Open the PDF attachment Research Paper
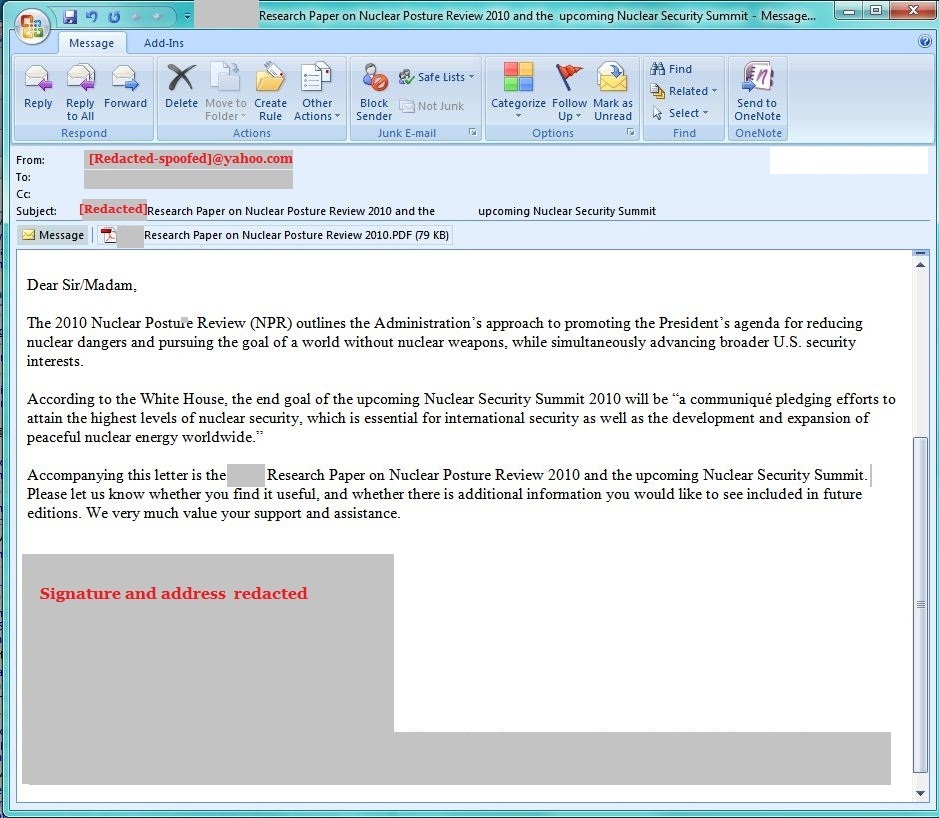The width and height of the screenshot is (939, 818). click(x=275, y=235)
